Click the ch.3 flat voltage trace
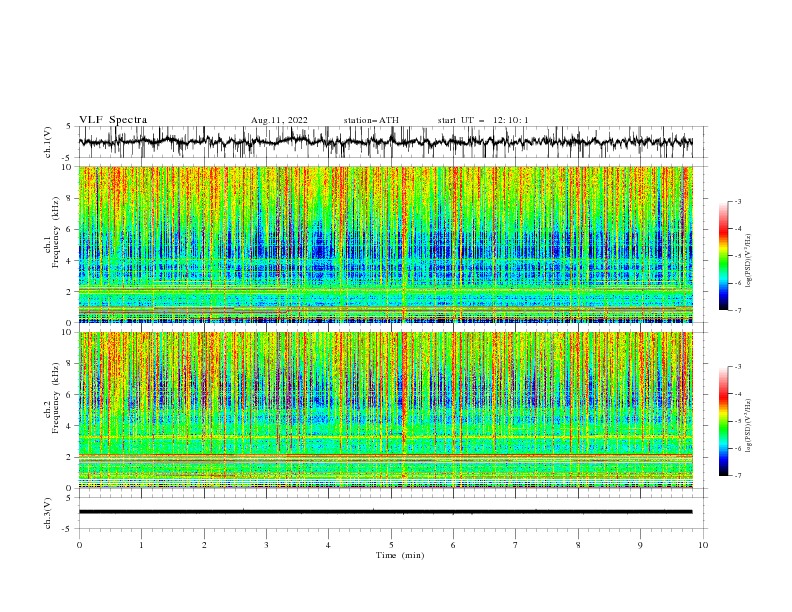The image size is (792, 612). click(385, 512)
